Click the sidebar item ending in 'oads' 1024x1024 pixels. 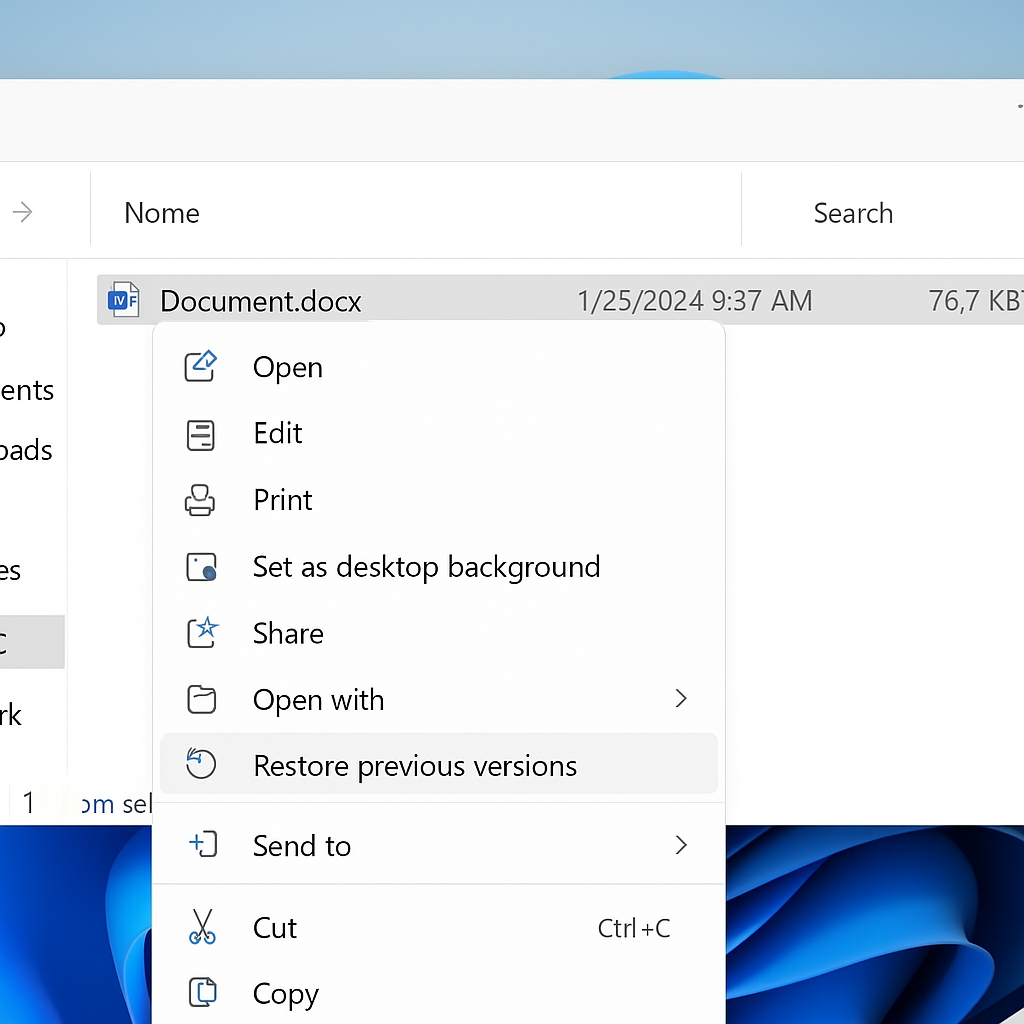(25, 451)
